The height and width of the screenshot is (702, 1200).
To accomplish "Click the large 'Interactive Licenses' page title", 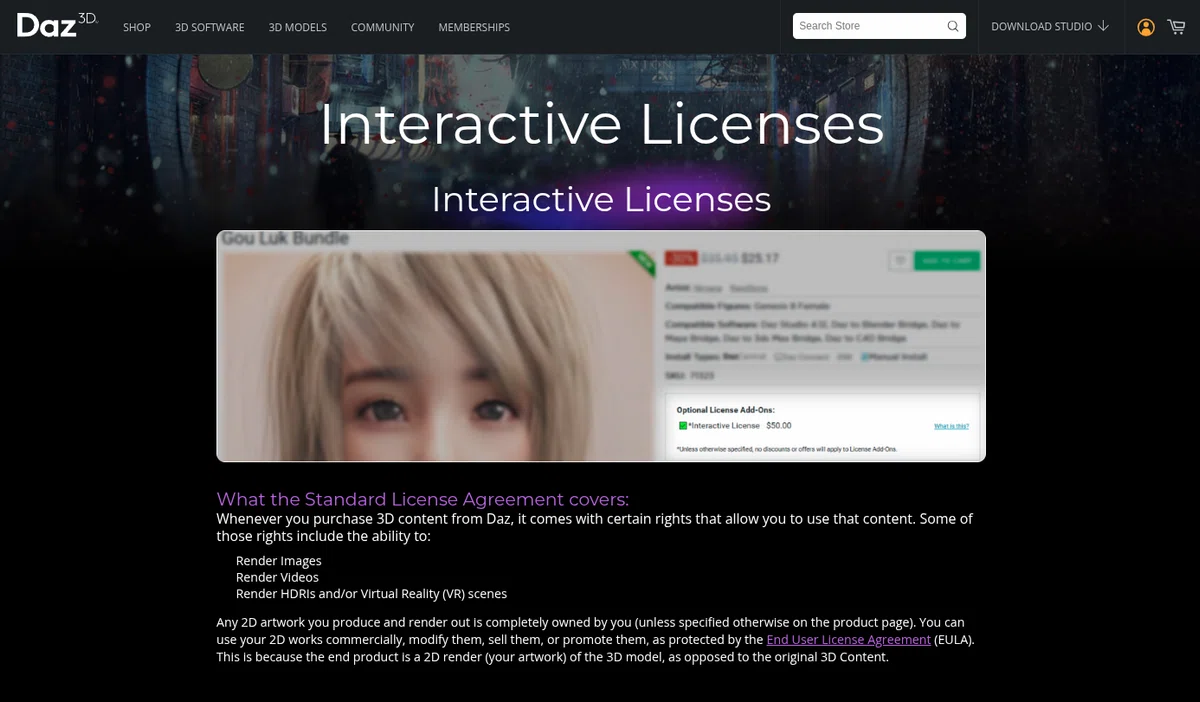I will coord(601,124).
